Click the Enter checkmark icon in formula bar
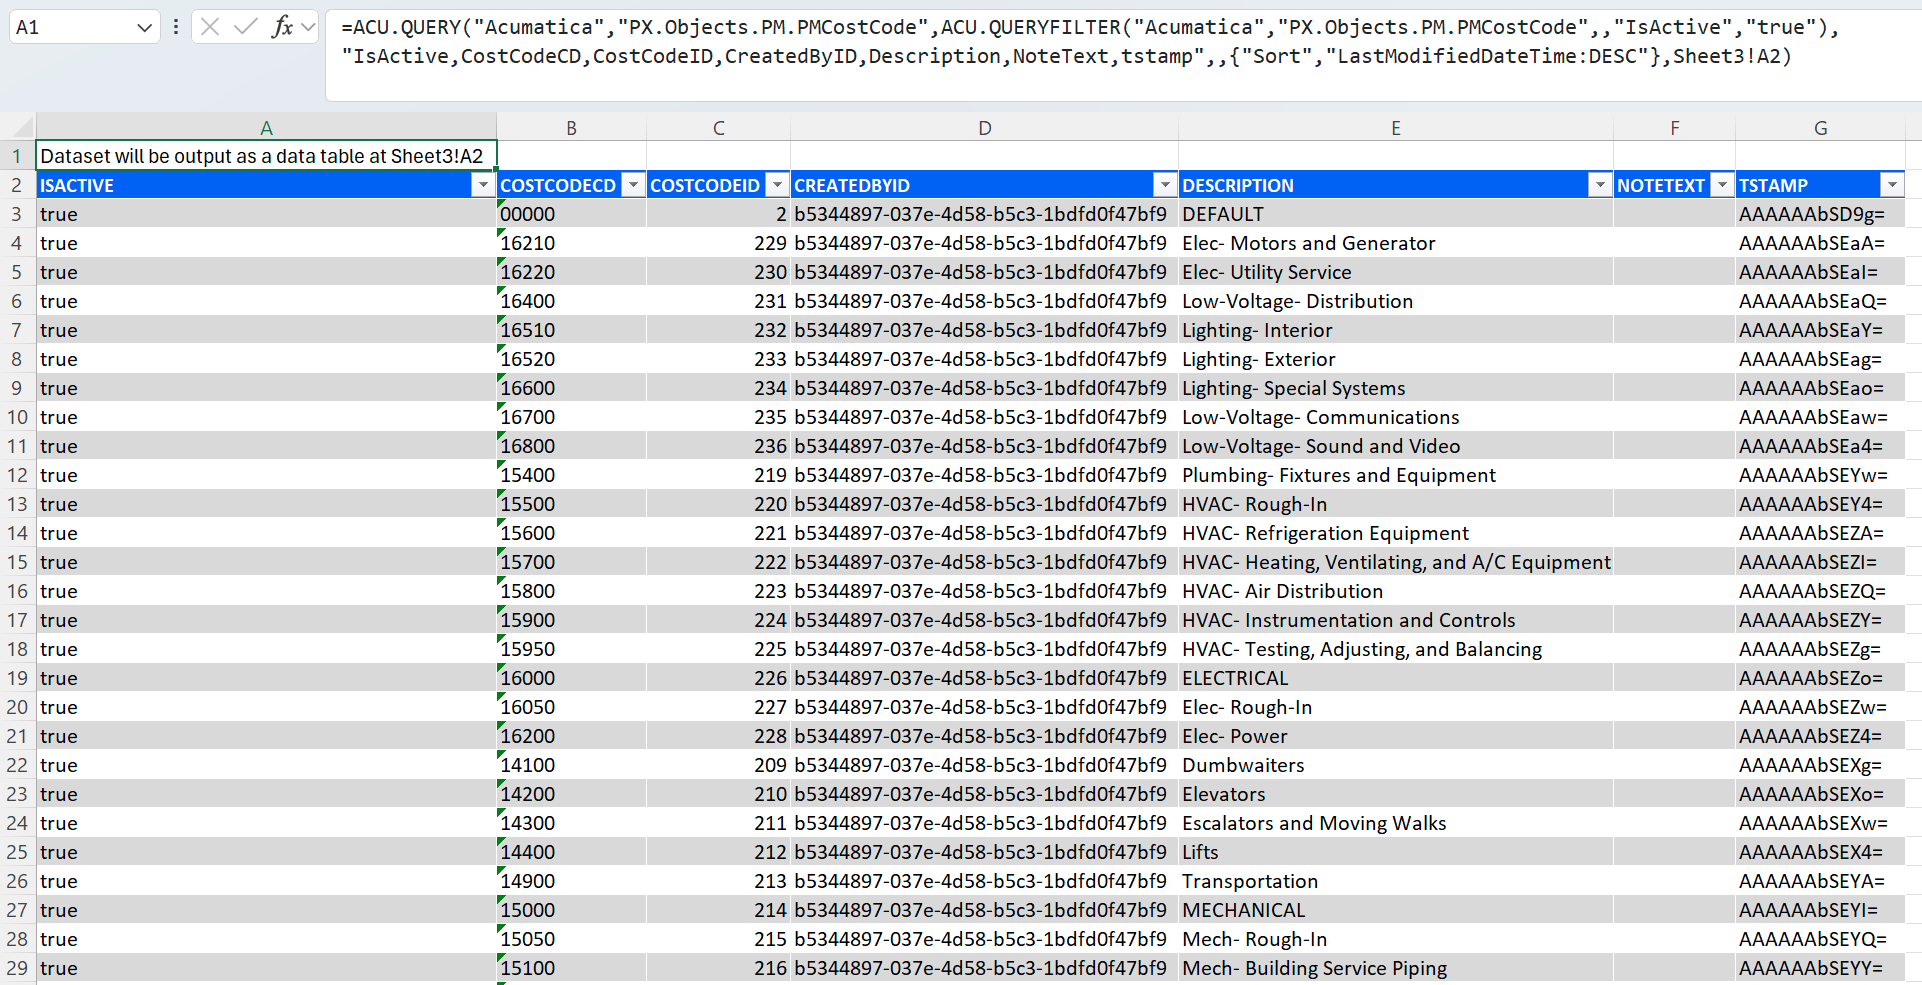 pyautogui.click(x=245, y=27)
